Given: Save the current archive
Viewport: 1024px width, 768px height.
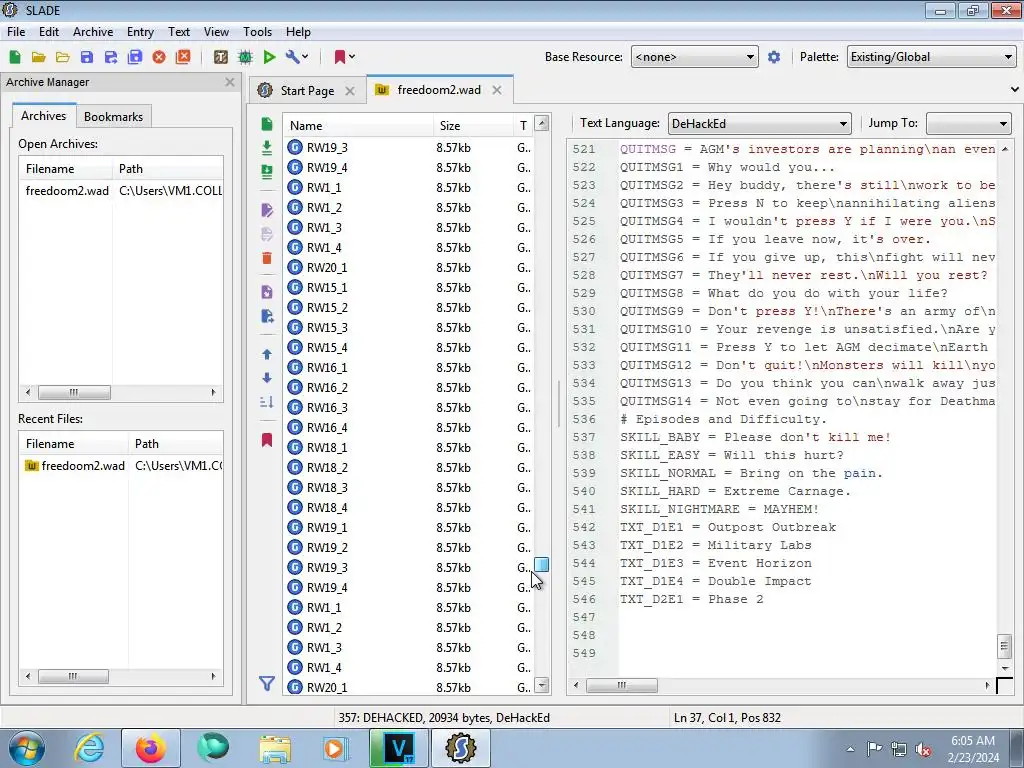Looking at the screenshot, I should (87, 57).
